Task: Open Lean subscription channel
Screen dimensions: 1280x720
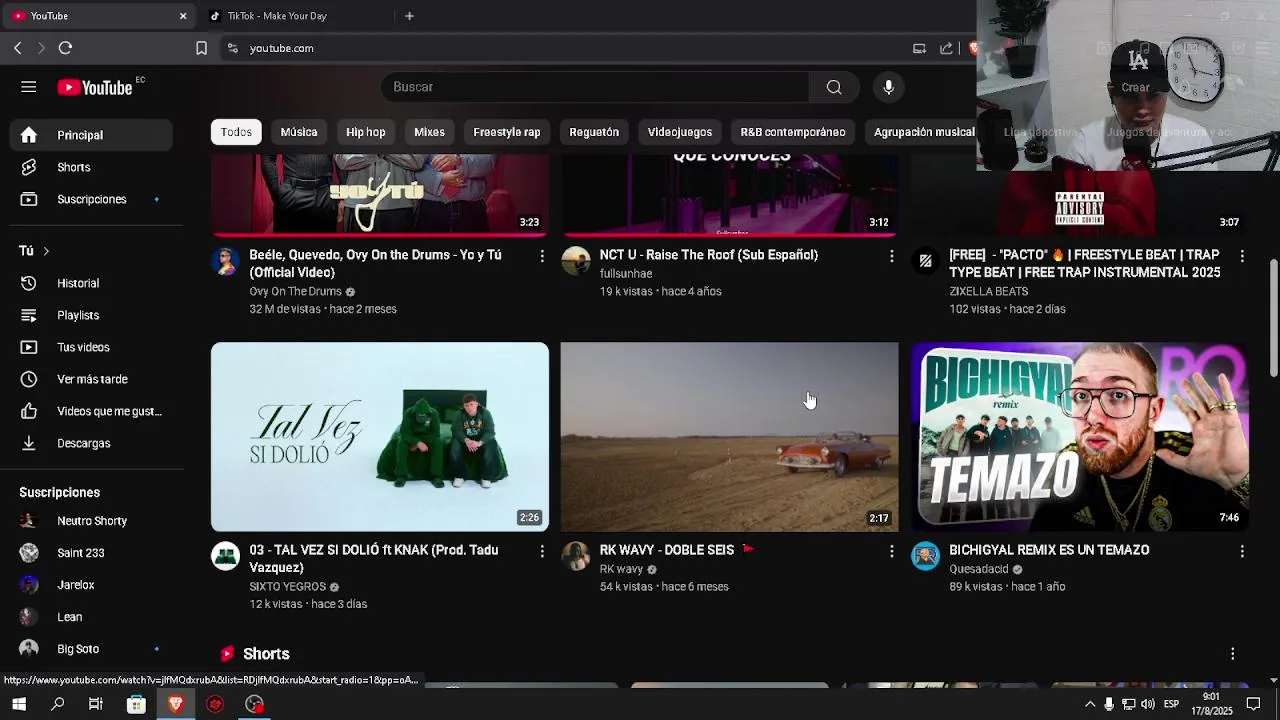Action: pos(91,617)
